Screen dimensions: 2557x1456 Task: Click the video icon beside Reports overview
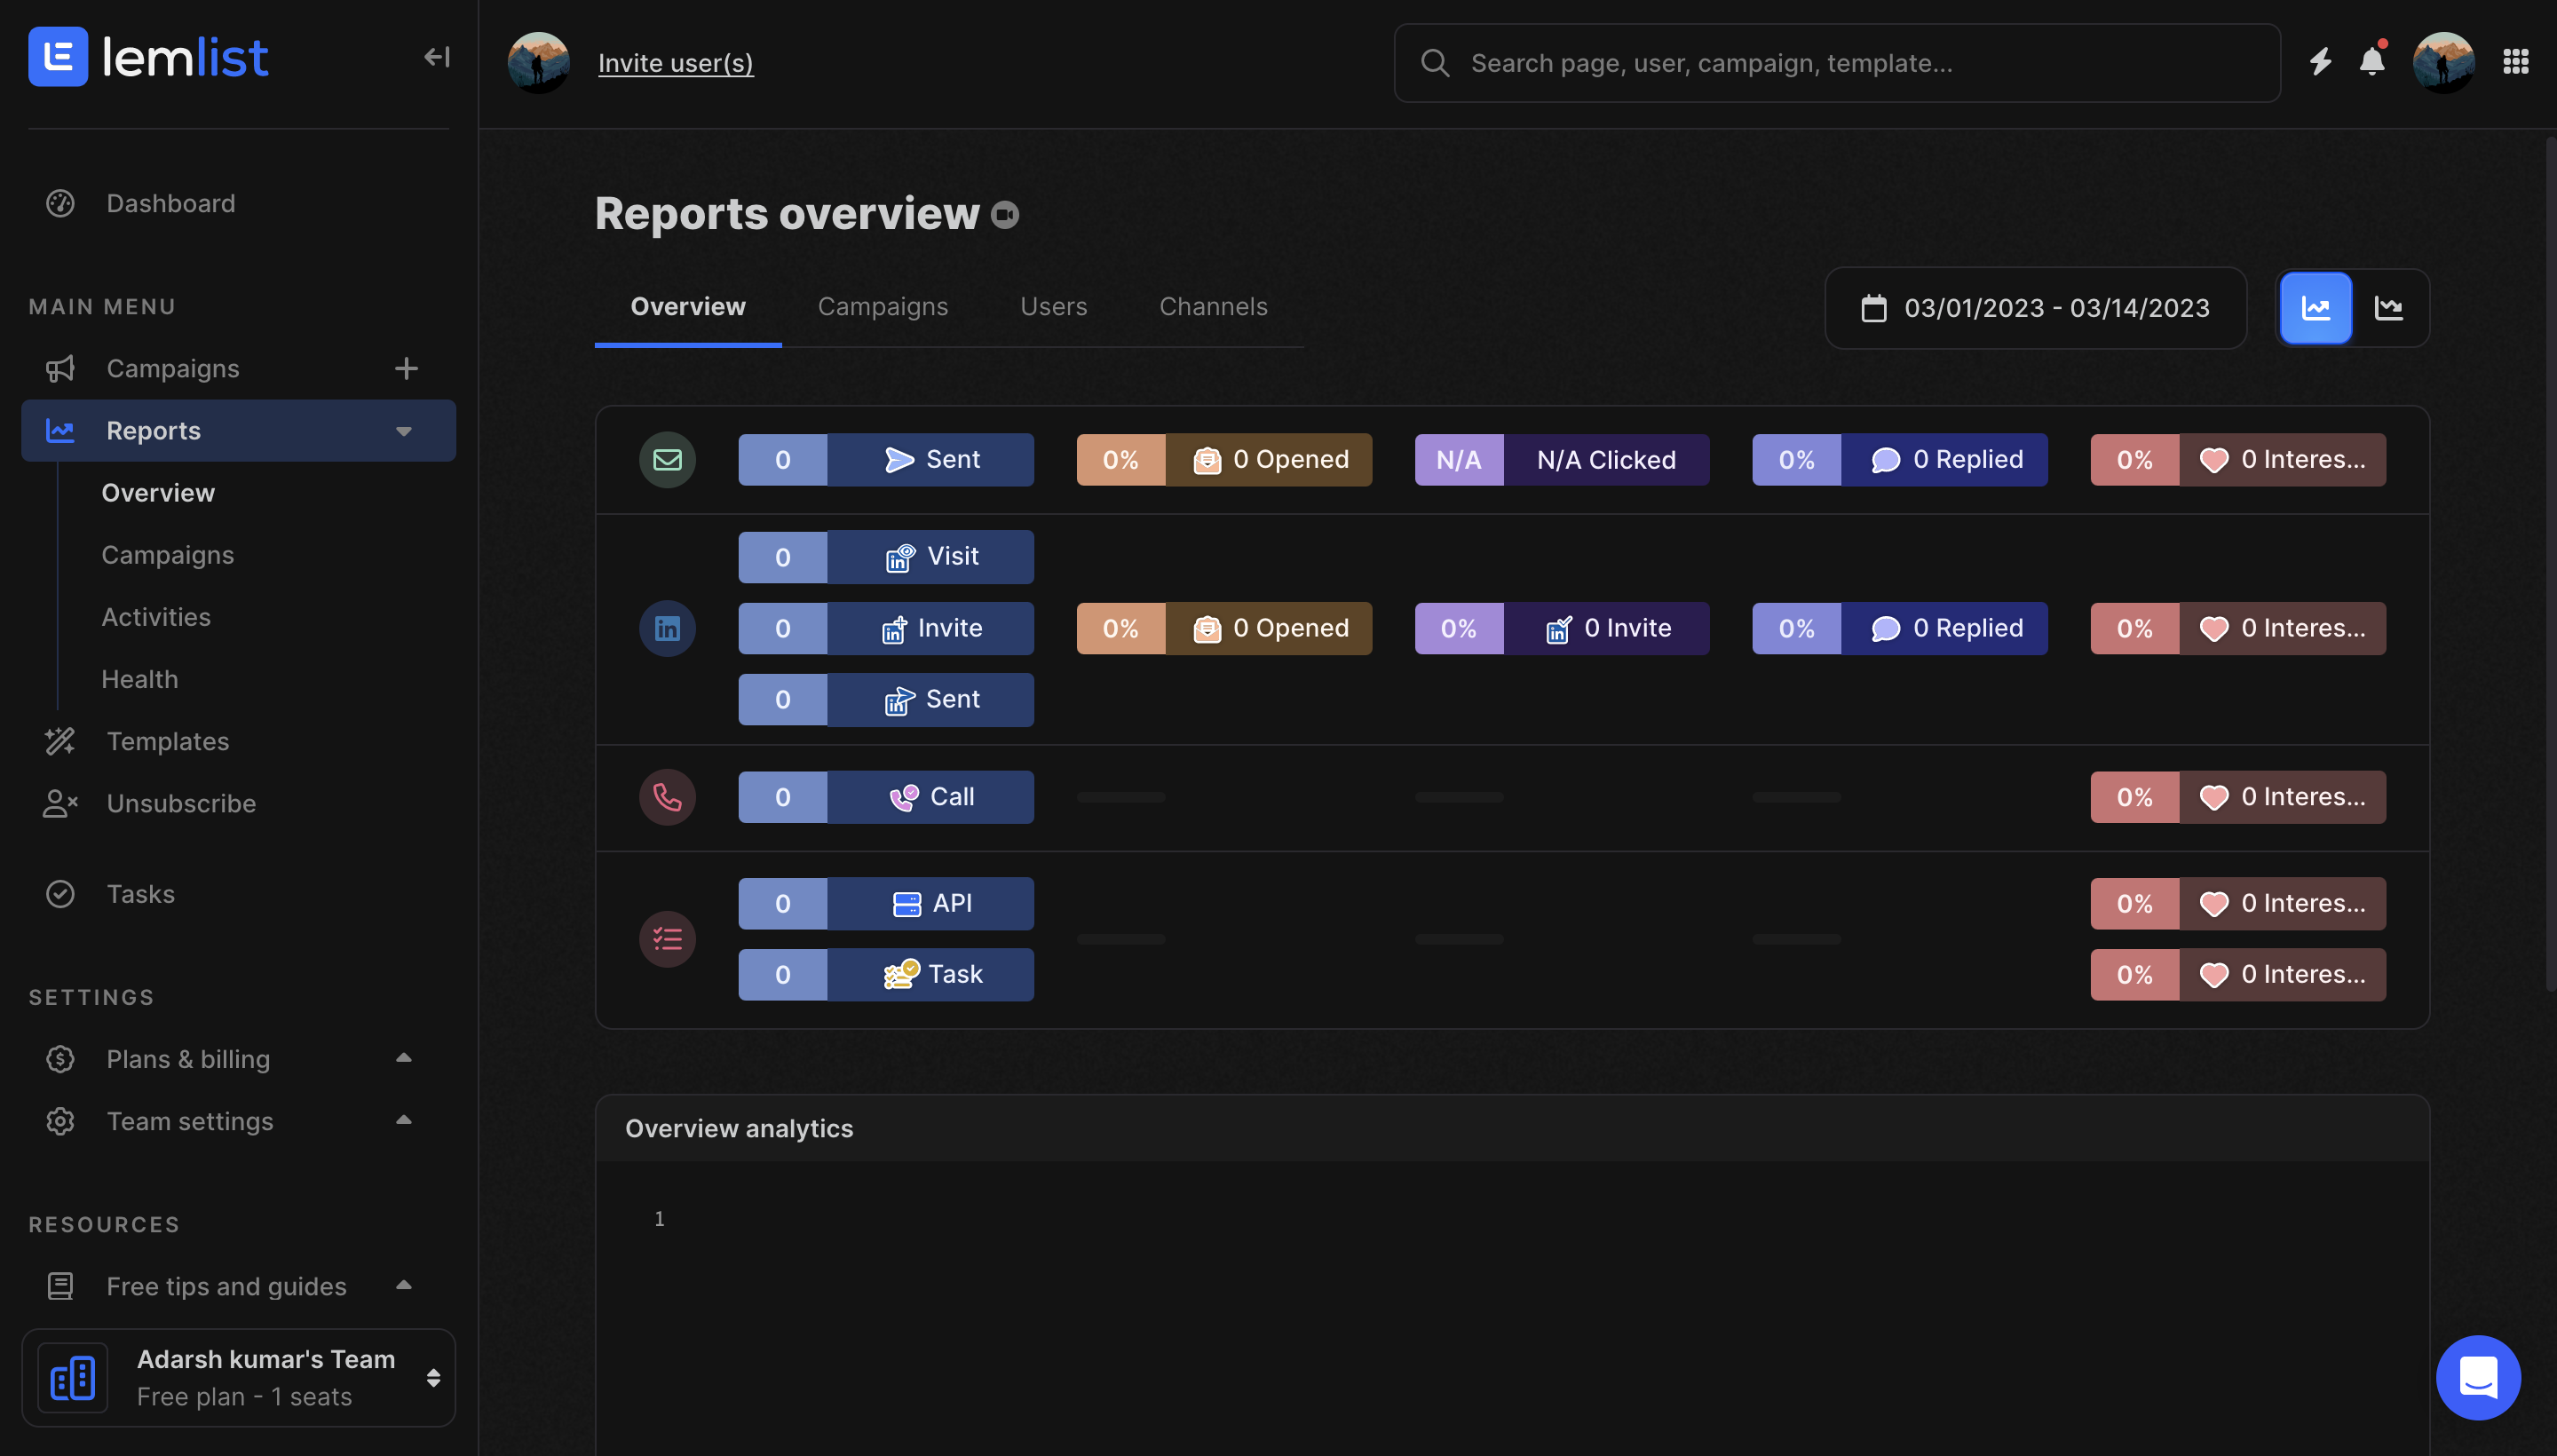[1004, 215]
